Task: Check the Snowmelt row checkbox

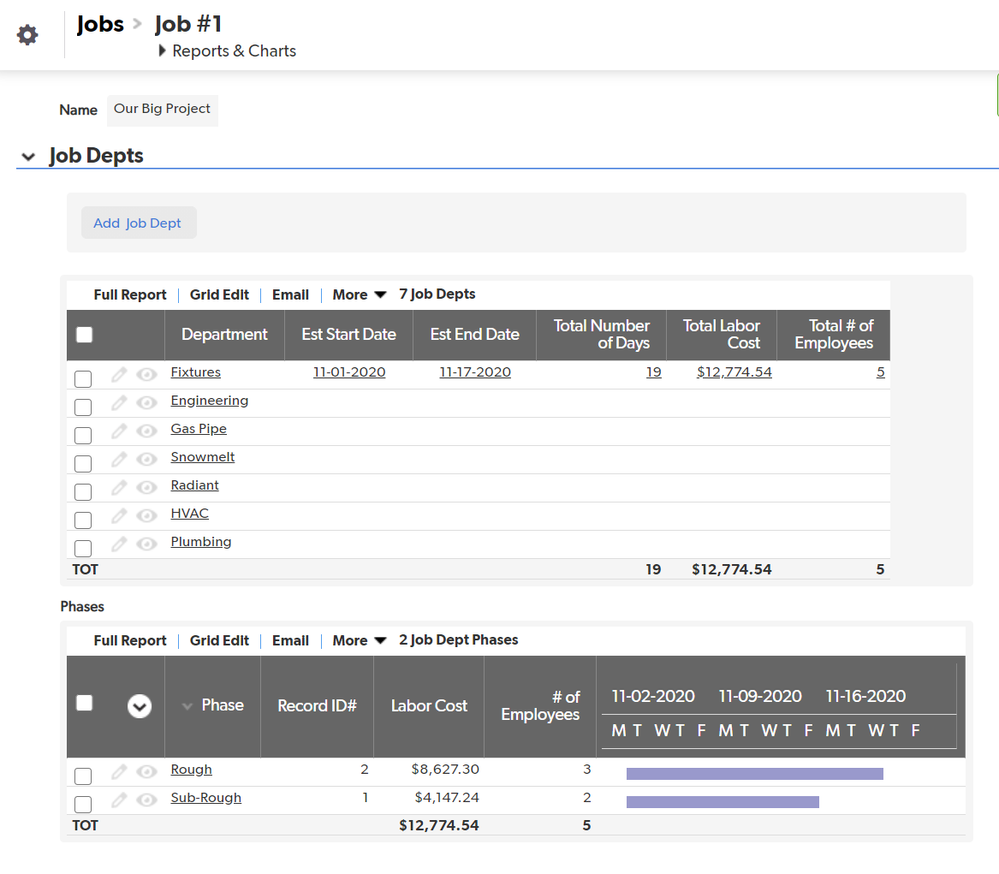Action: [83, 464]
